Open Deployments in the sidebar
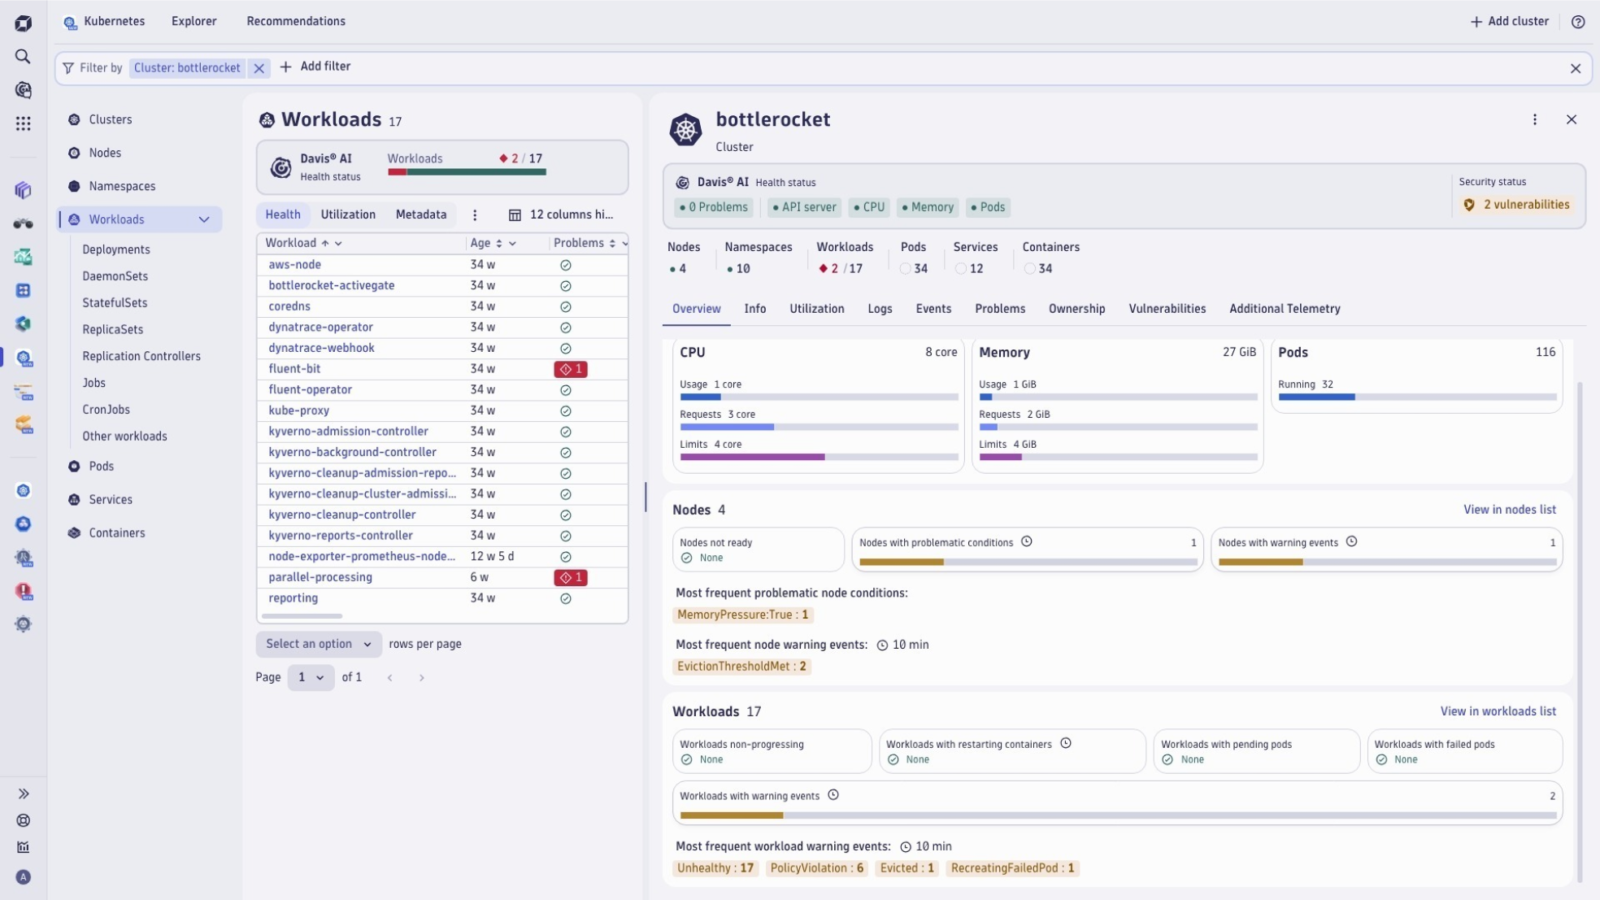Image resolution: width=1600 pixels, height=900 pixels. tap(116, 250)
